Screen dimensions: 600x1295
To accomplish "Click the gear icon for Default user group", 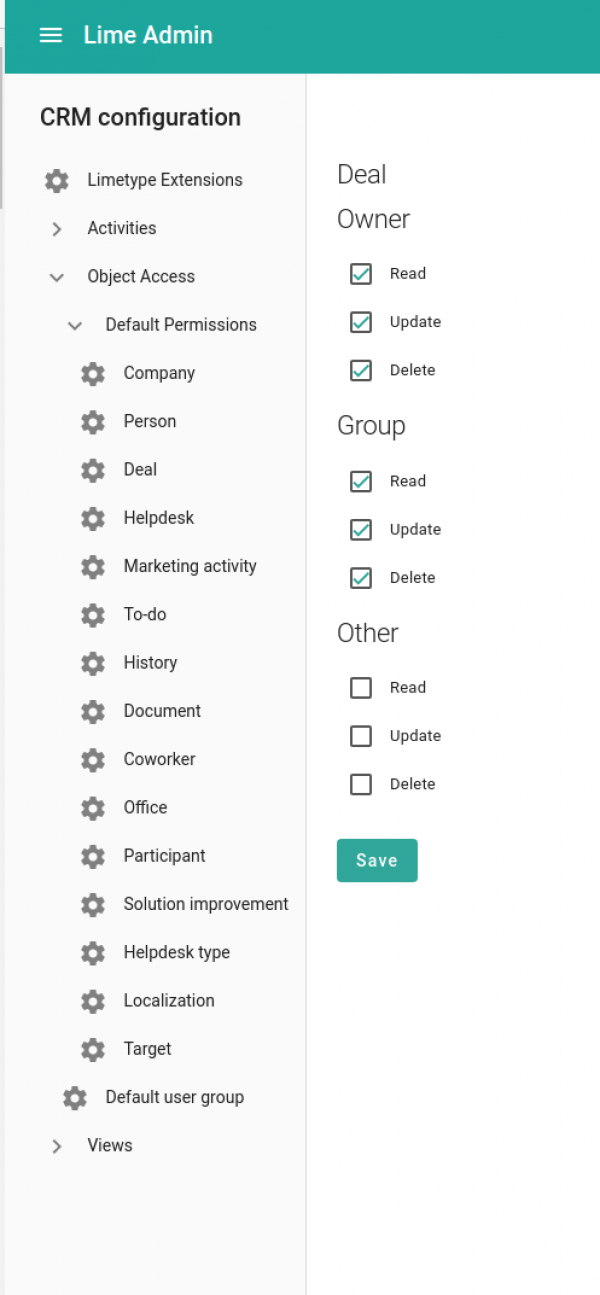I will point(75,1098).
